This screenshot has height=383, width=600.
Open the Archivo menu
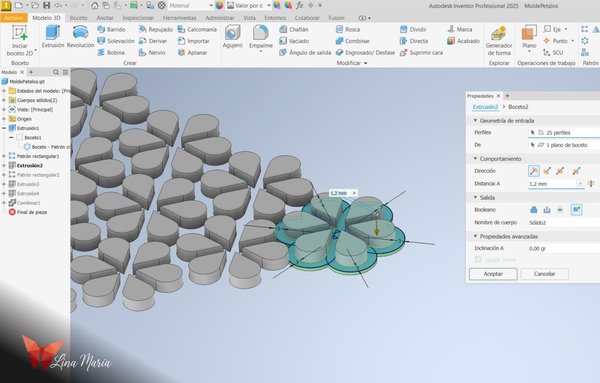(x=14, y=18)
